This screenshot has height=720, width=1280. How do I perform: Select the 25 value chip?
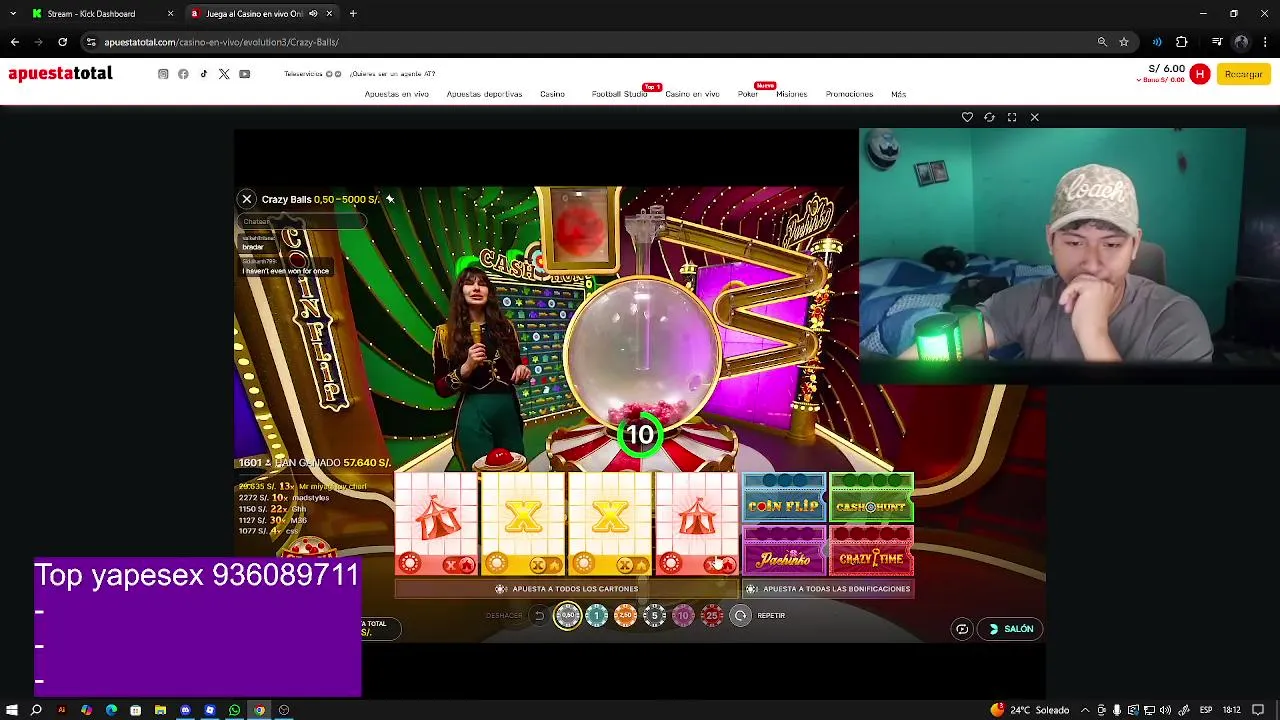(712, 616)
